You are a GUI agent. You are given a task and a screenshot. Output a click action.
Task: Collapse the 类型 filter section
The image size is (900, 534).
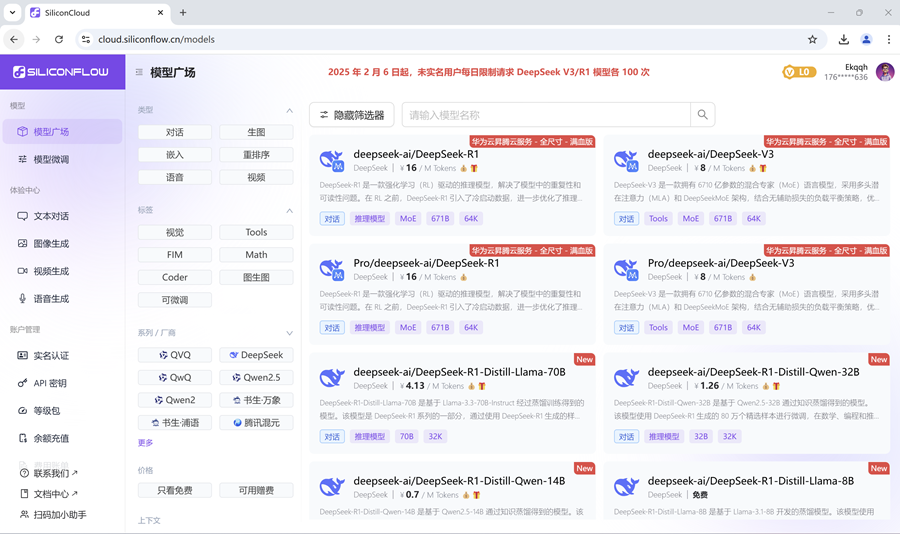289,110
